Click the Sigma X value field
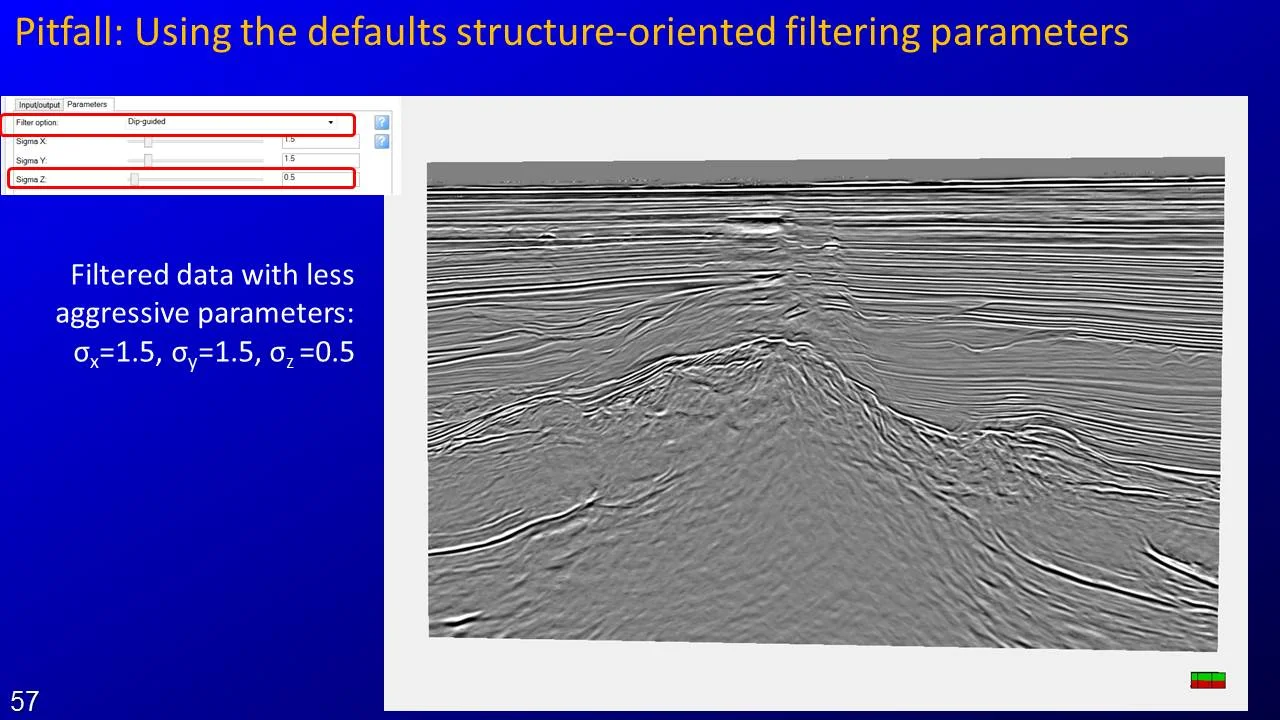The height and width of the screenshot is (720, 1280). pyautogui.click(x=320, y=141)
